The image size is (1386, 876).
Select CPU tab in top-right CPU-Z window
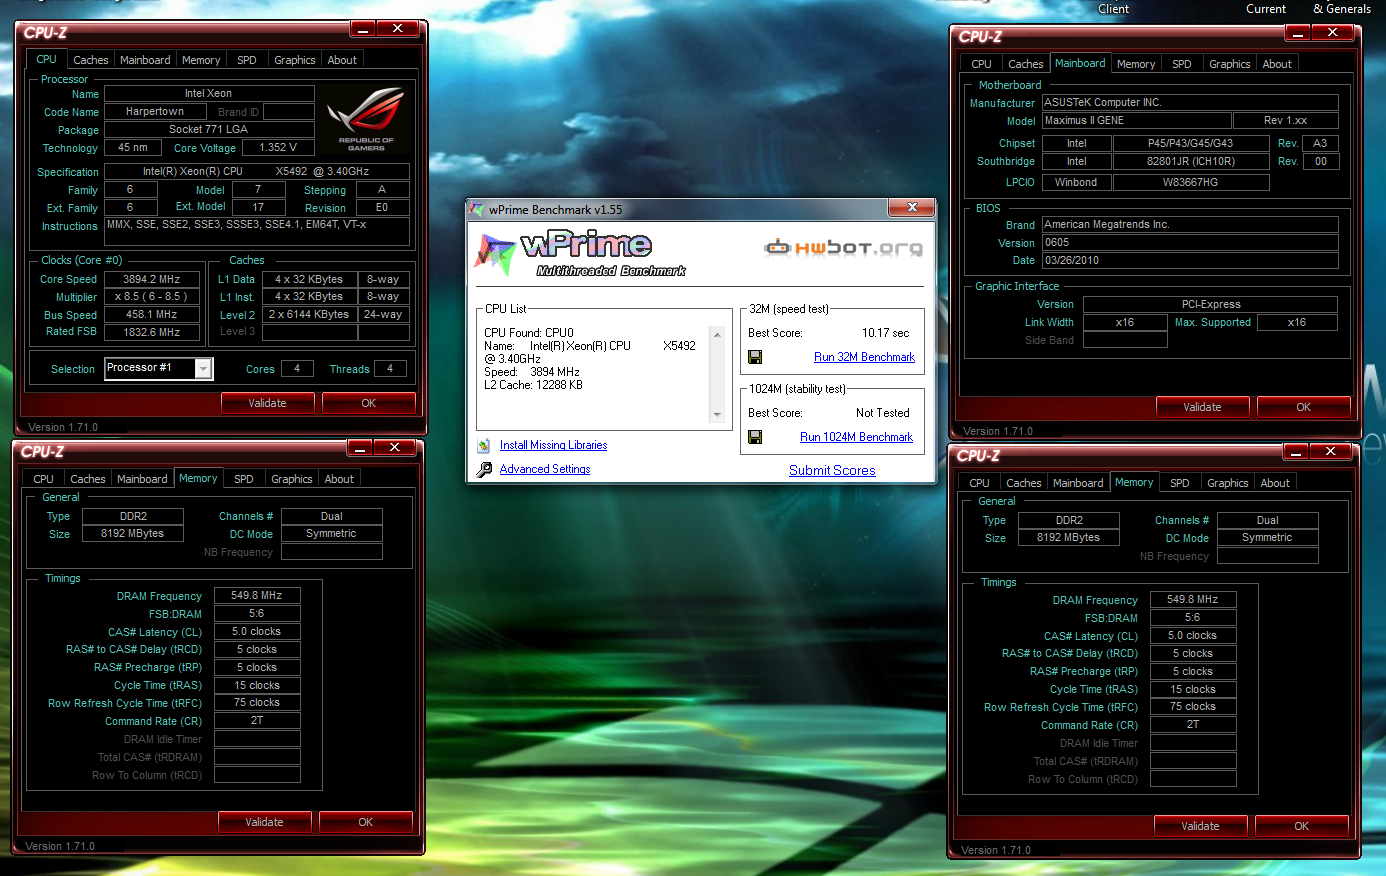coord(982,64)
